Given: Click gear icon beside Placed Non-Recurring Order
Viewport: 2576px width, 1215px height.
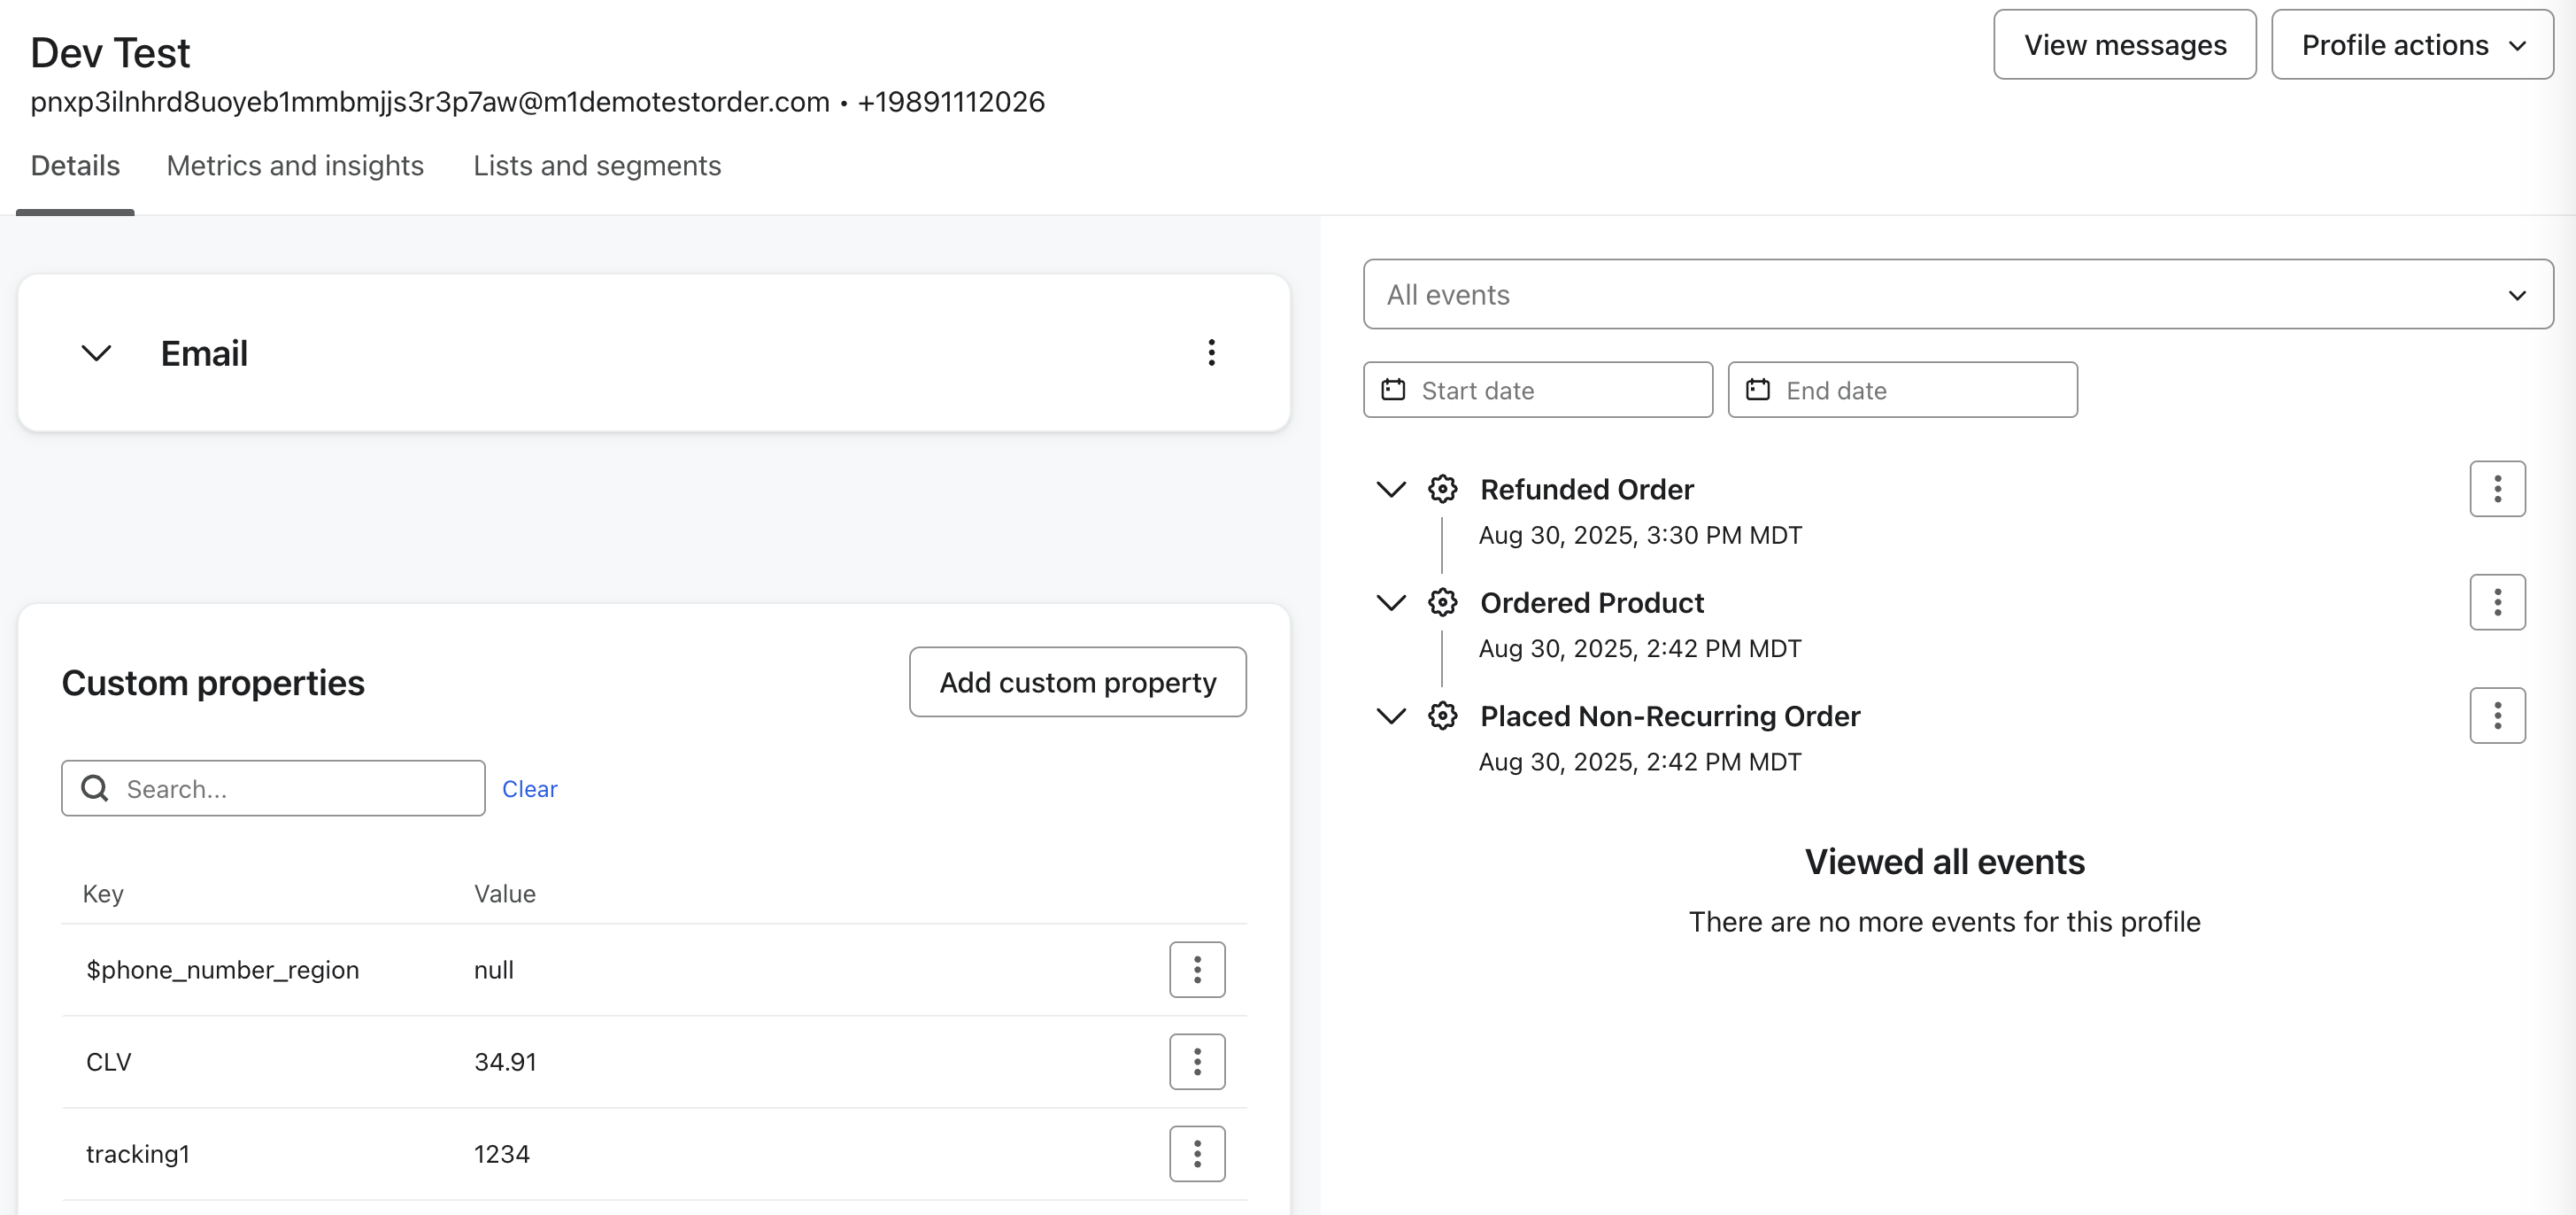Looking at the screenshot, I should 1442,715.
